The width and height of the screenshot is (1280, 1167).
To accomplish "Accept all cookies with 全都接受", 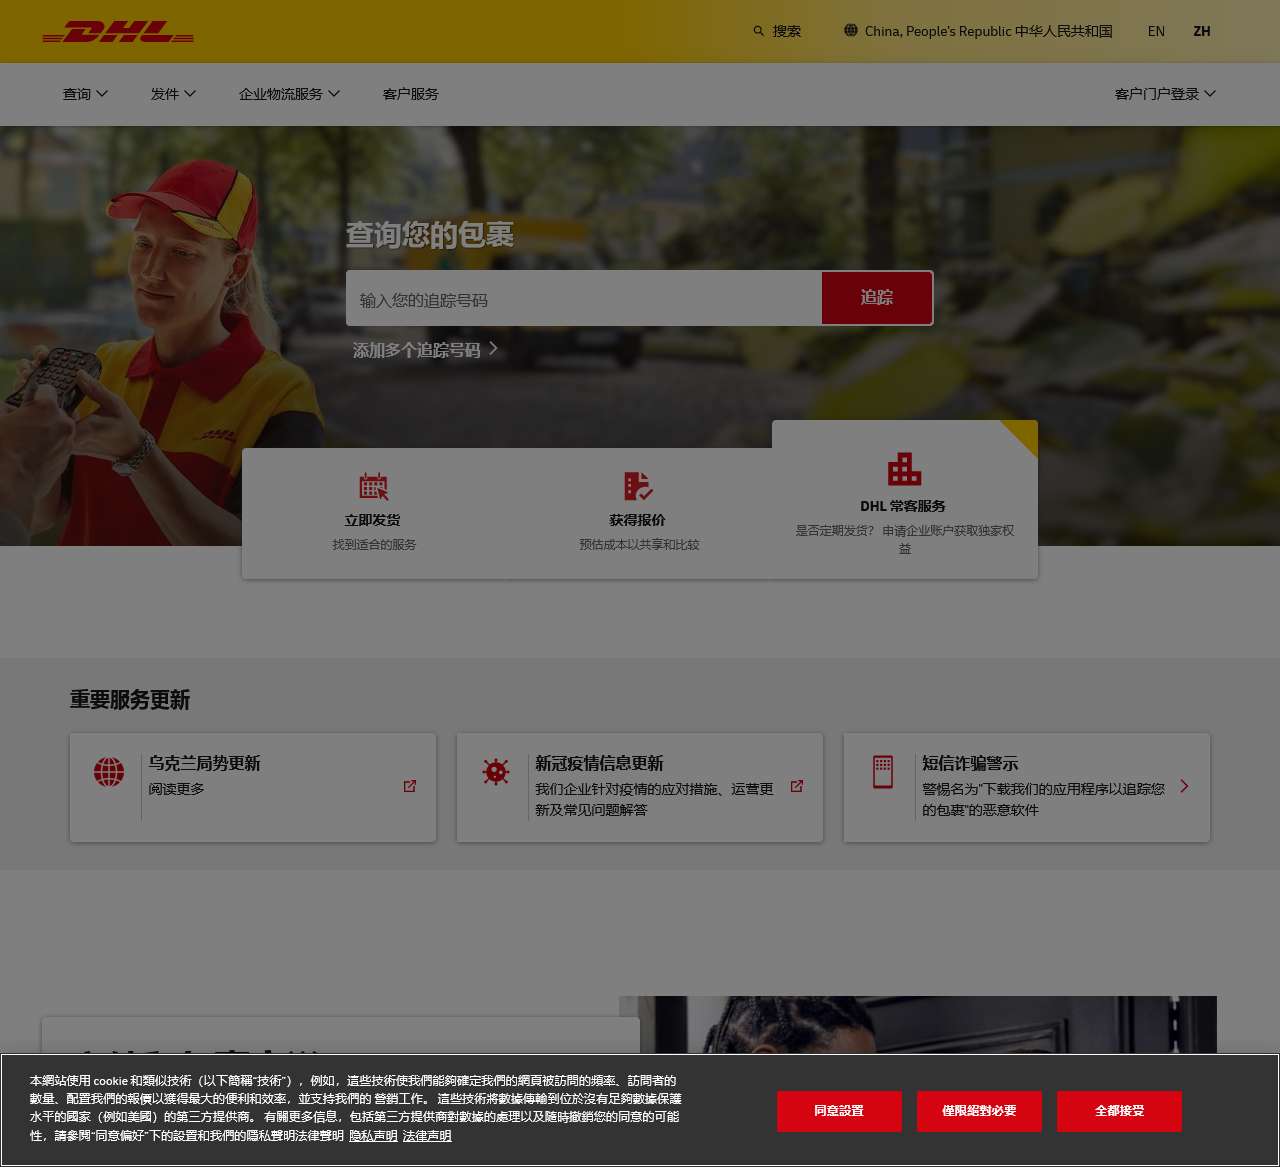I will [x=1119, y=1111].
